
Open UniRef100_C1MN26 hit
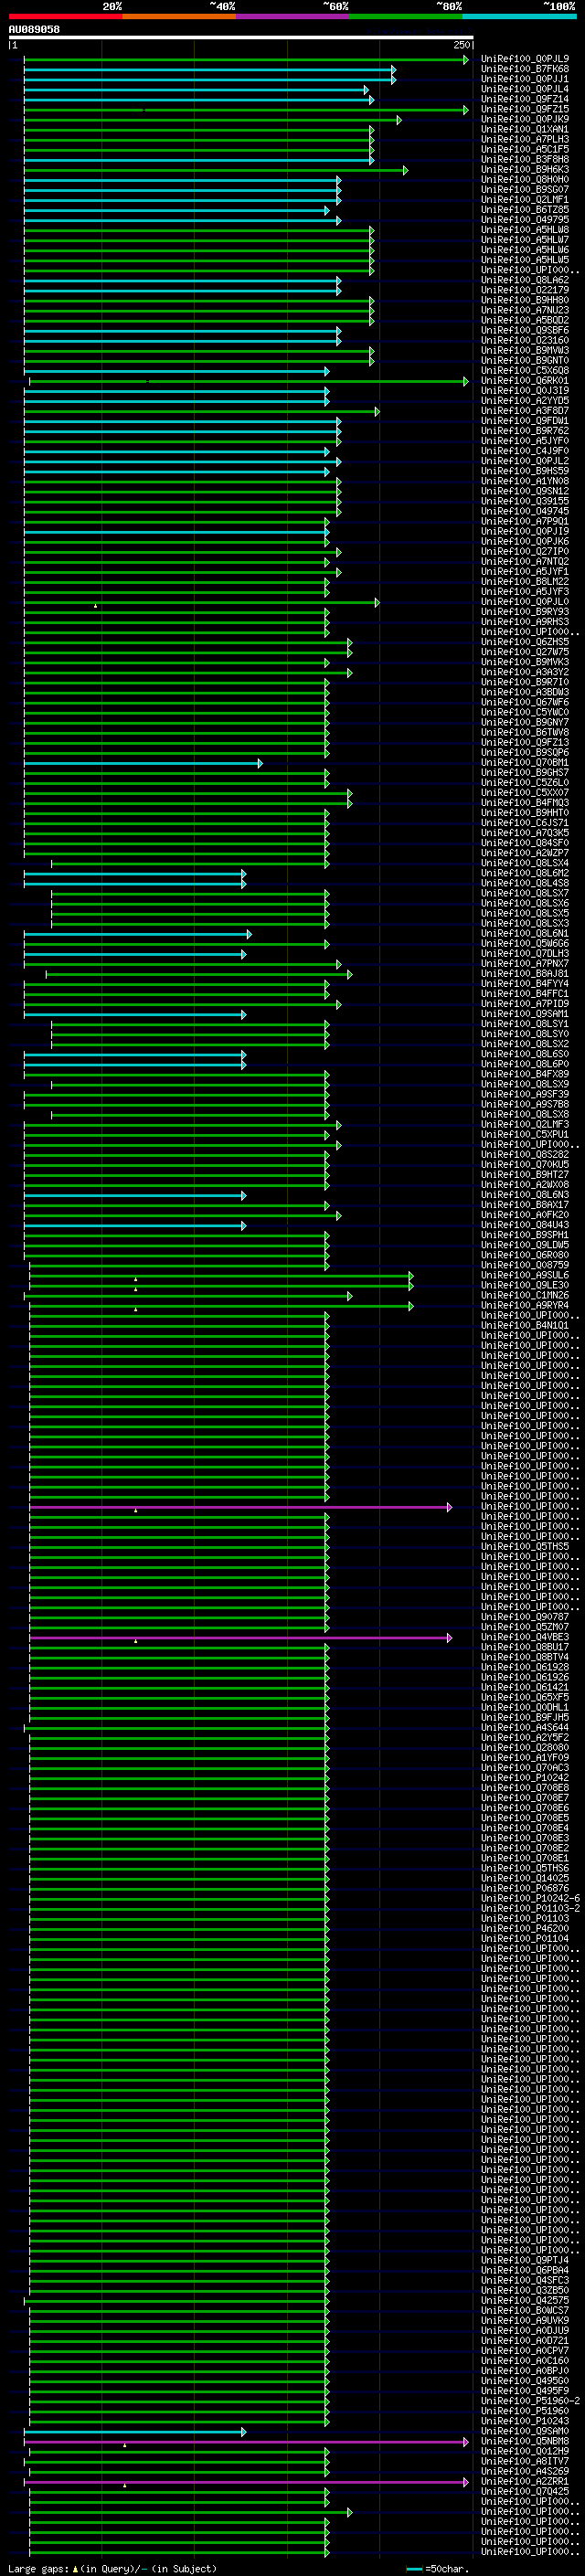525,1295
